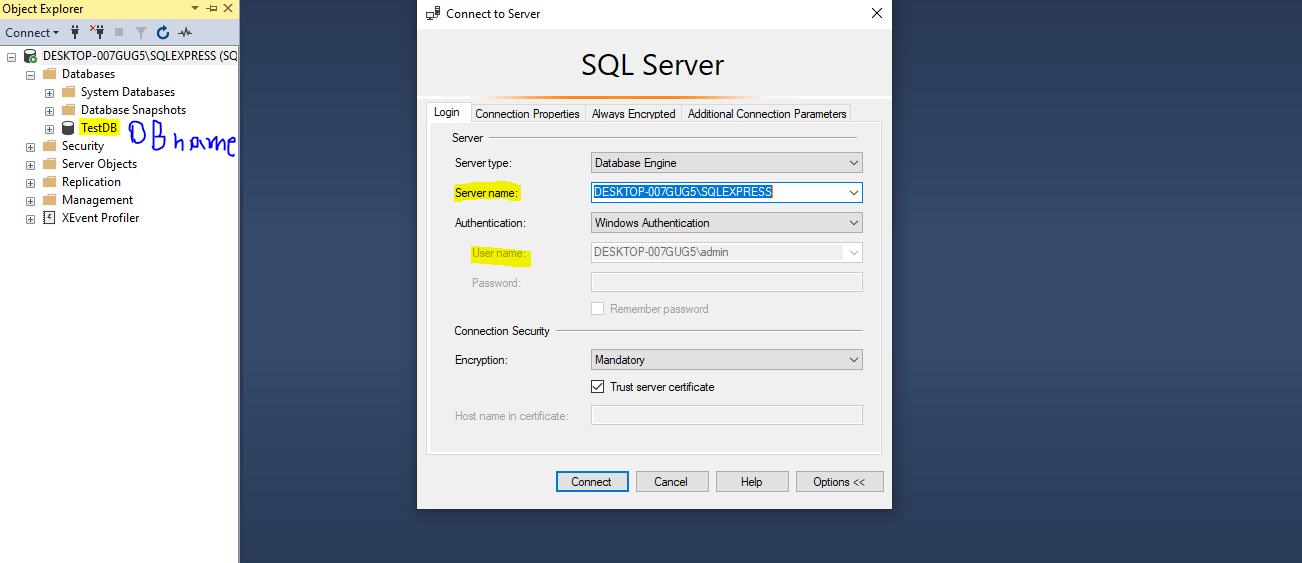Collapse the DESKTOP-007GUG5\SQLEXPRESS server node
The height and width of the screenshot is (563, 1302).
pyautogui.click(x=11, y=57)
